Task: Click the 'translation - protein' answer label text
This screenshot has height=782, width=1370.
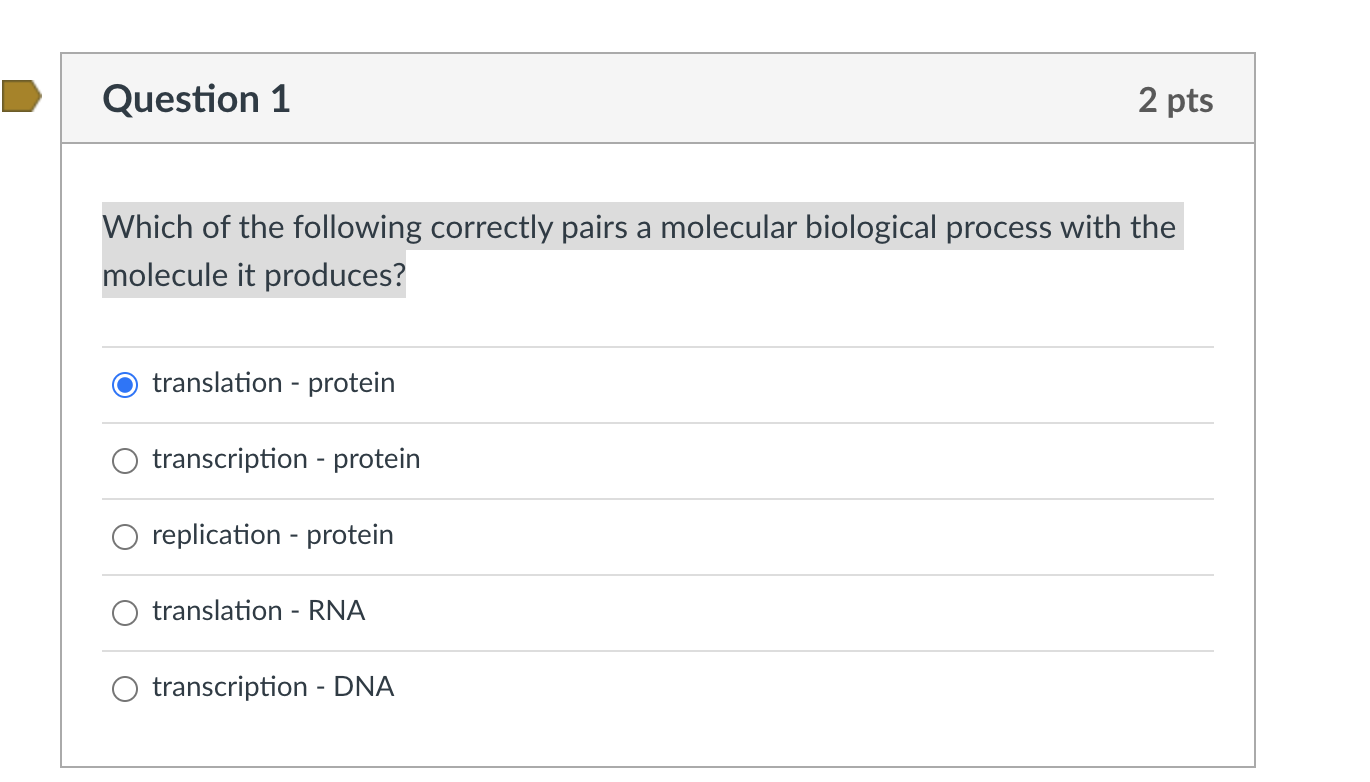Action: click(273, 383)
